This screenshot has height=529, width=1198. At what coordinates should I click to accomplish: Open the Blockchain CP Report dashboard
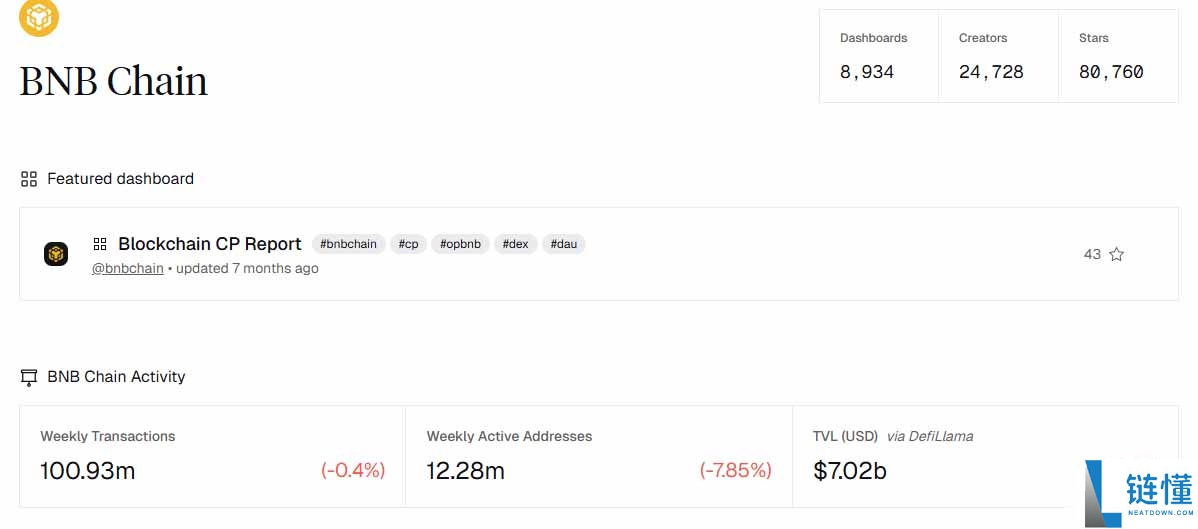210,244
